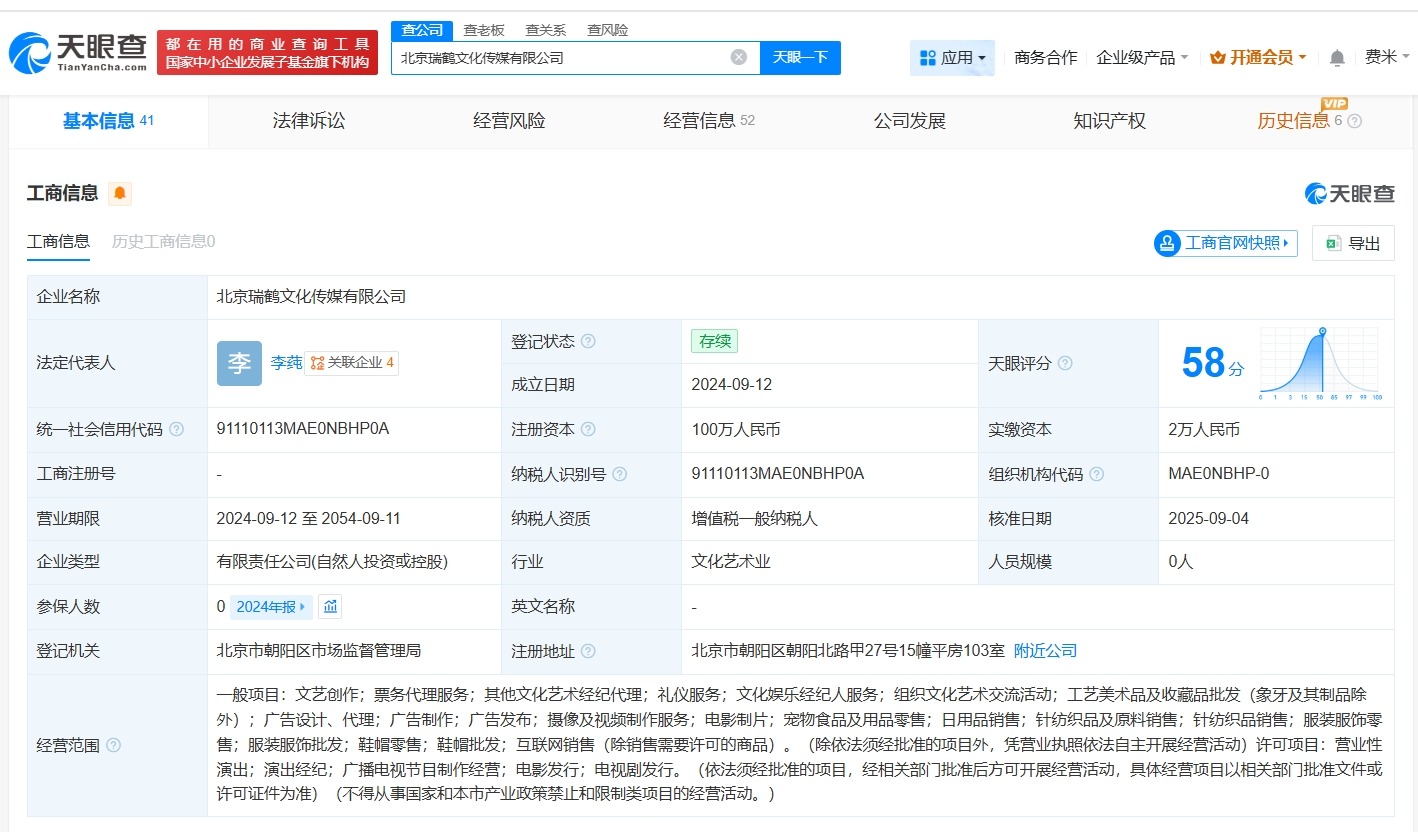Screen dimensions: 1418x832
Task: Switch to the 法律诉讼 tab
Action: pos(308,120)
